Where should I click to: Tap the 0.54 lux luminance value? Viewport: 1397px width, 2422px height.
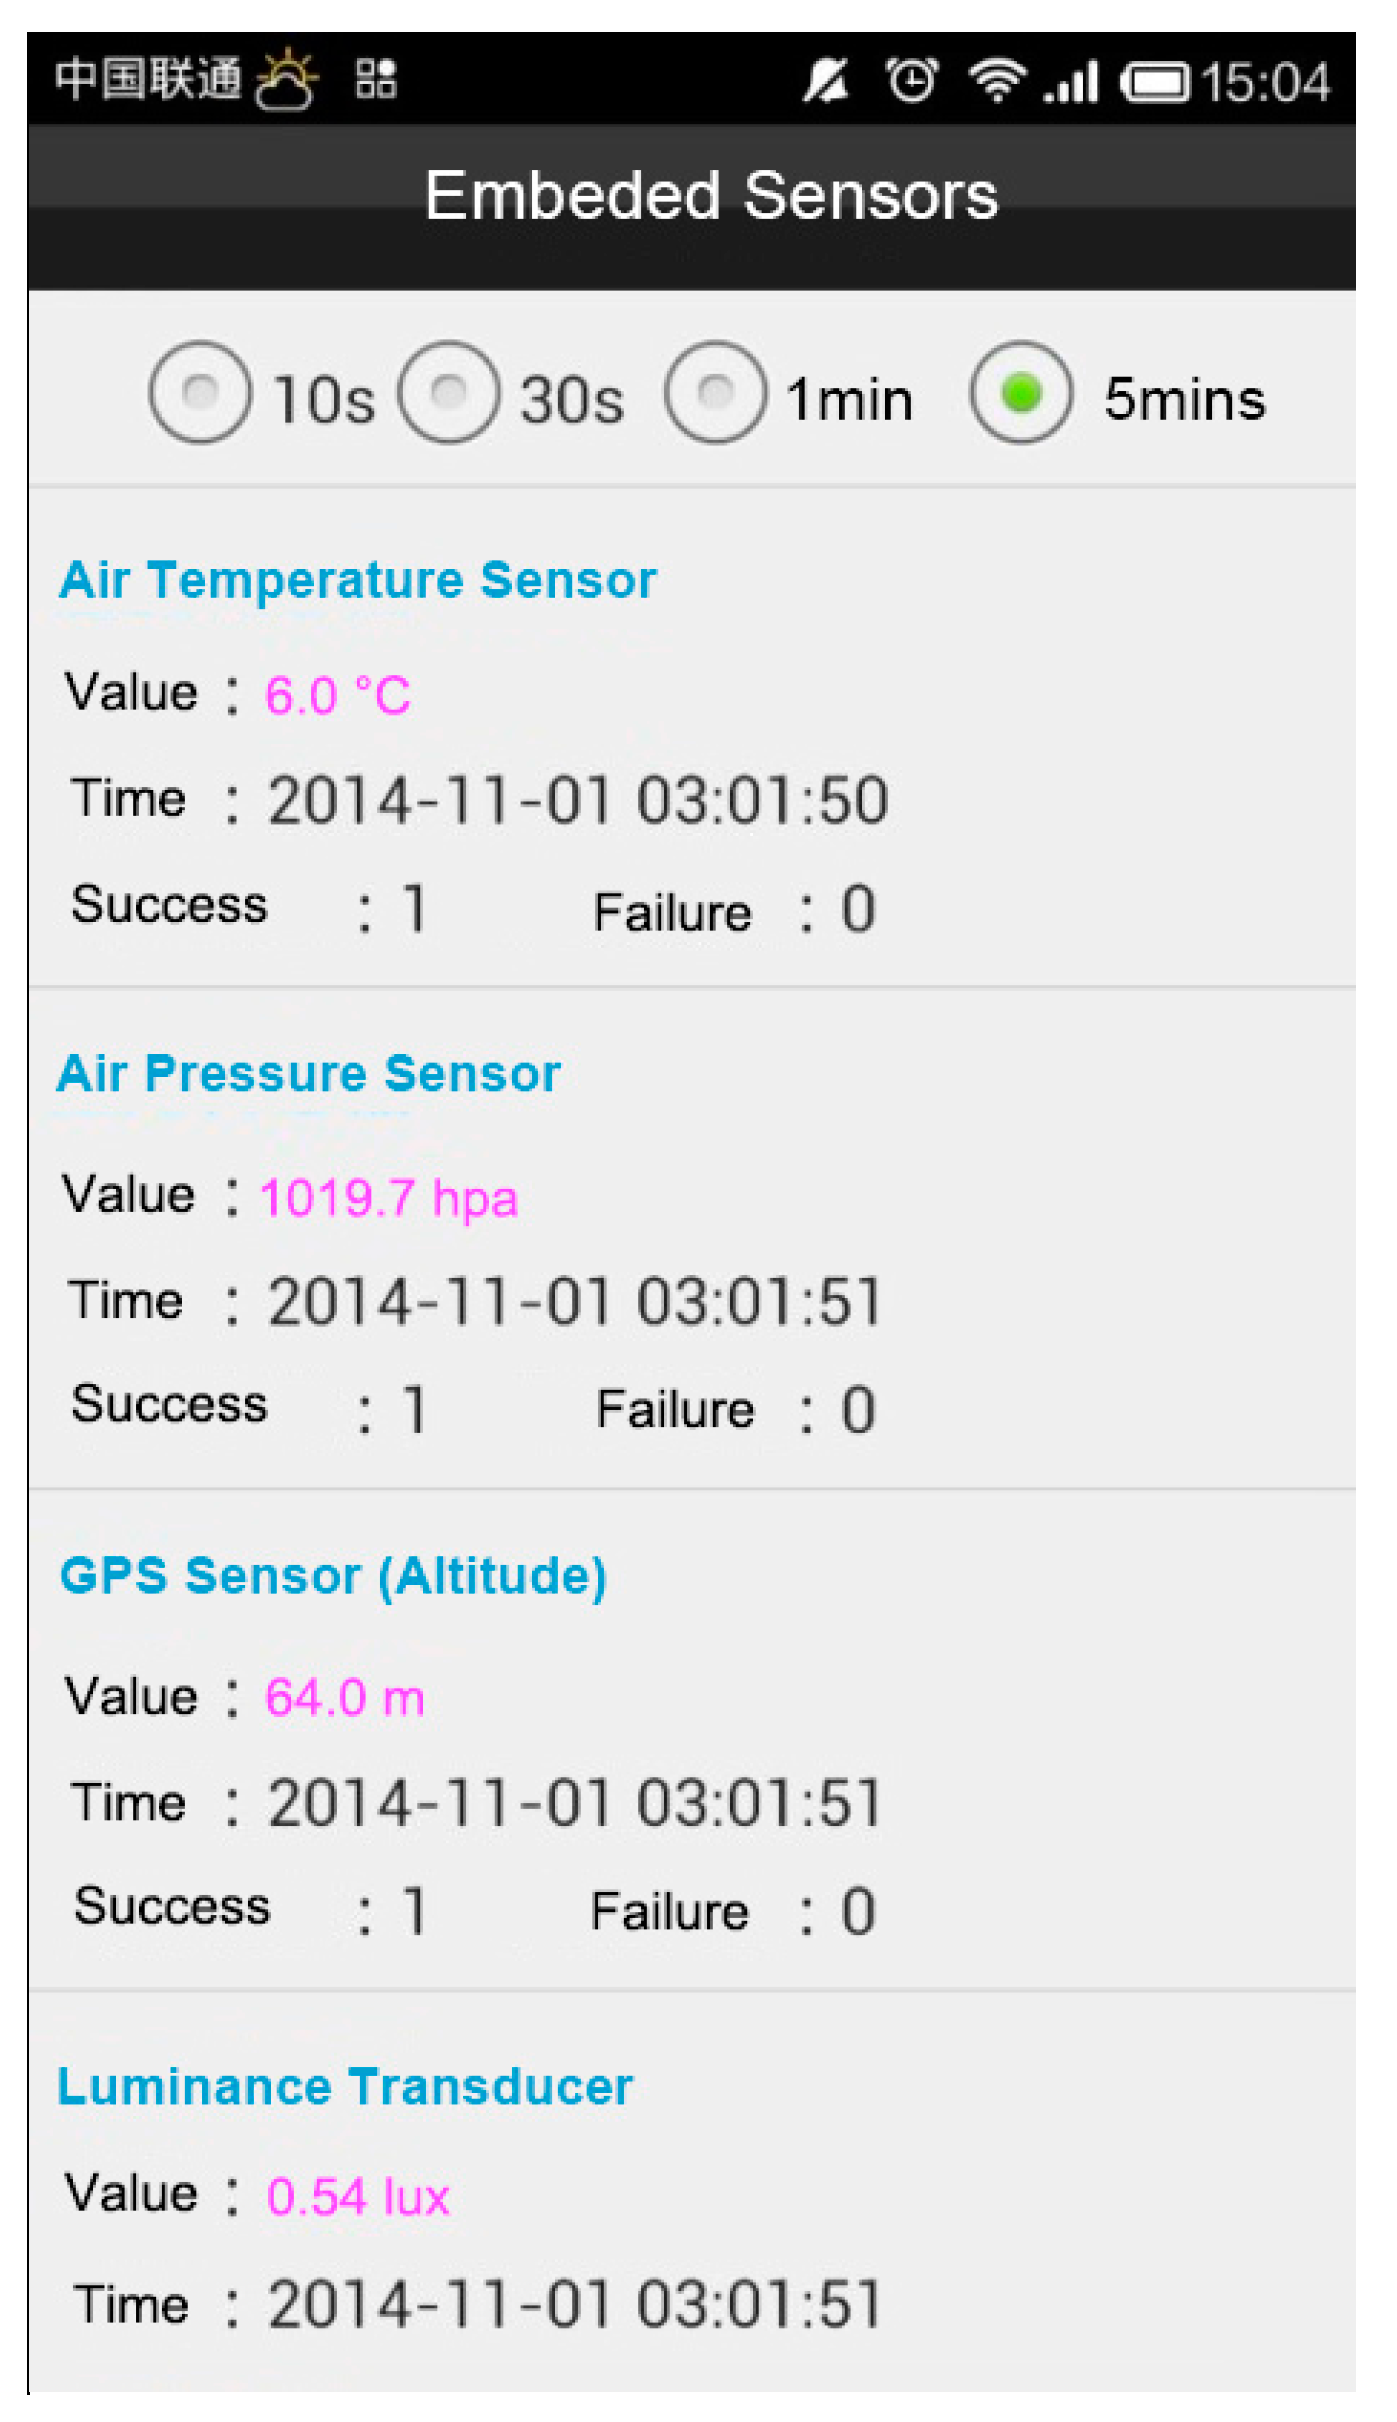(358, 2197)
